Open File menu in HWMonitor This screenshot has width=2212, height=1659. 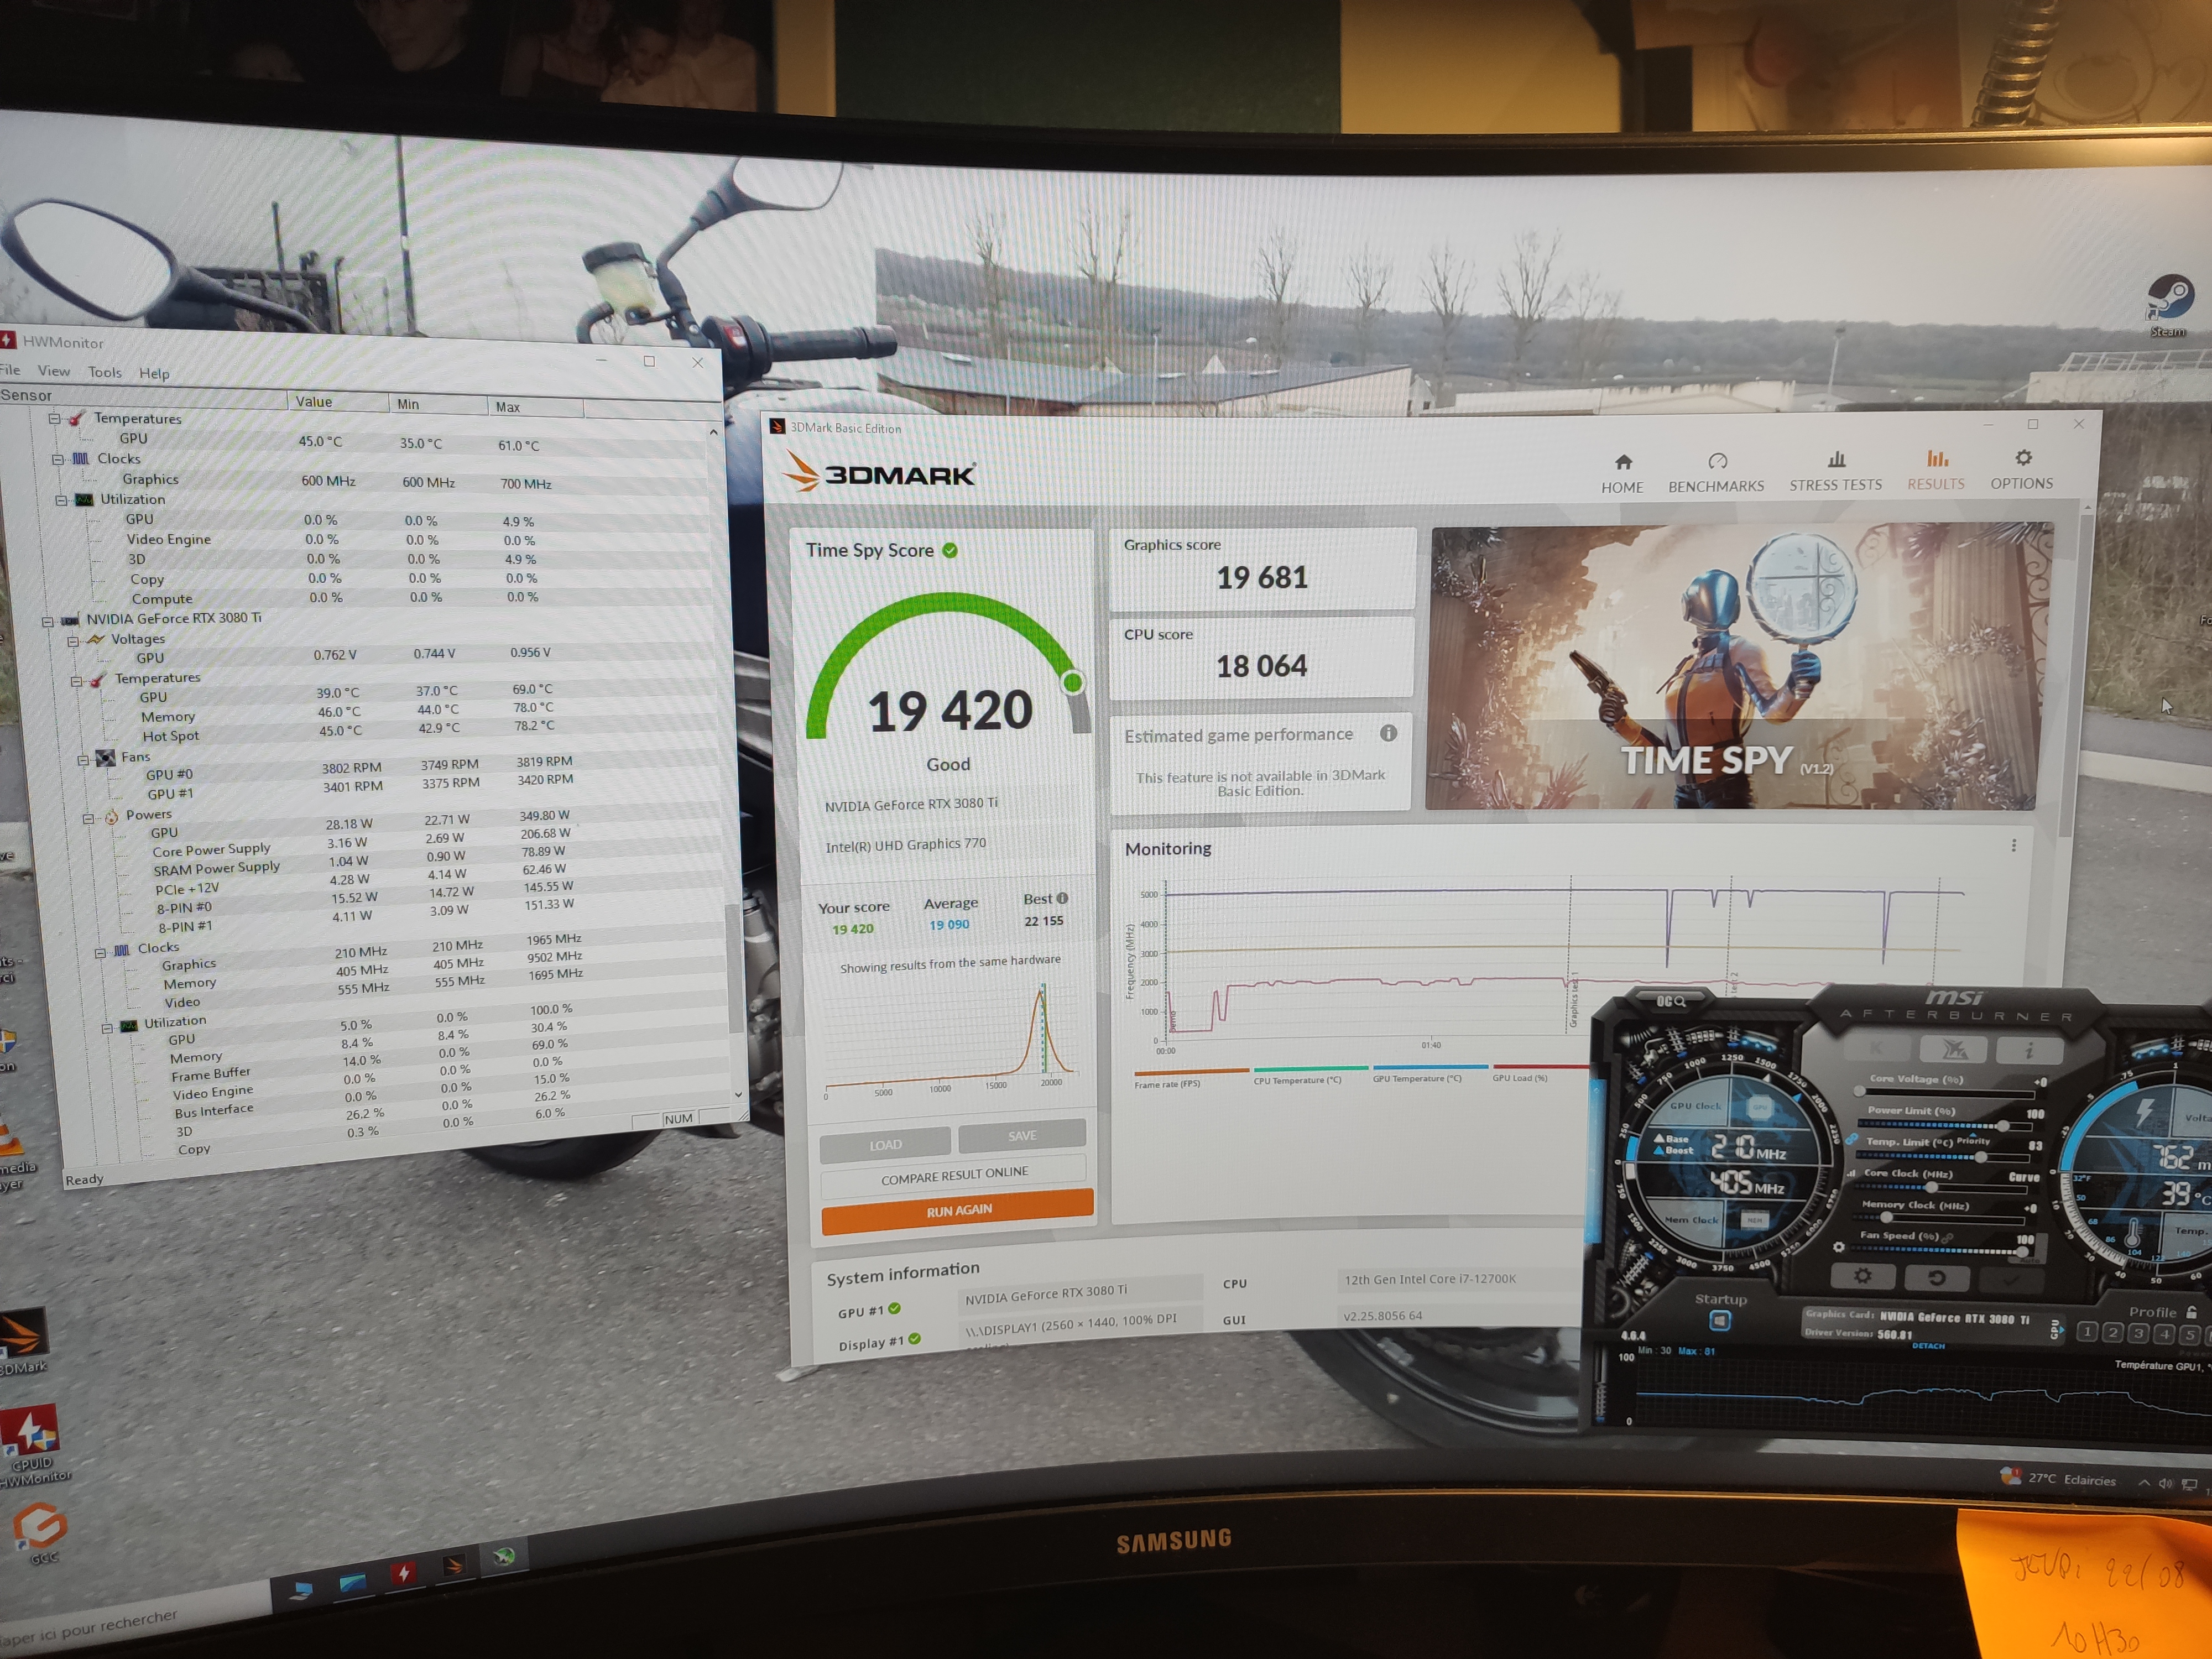tap(10, 369)
